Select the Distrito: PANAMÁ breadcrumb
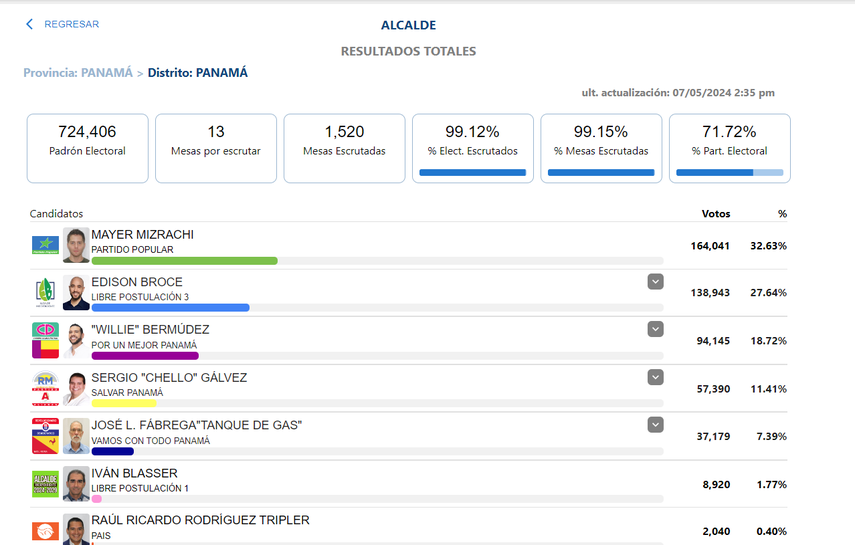 coord(197,73)
